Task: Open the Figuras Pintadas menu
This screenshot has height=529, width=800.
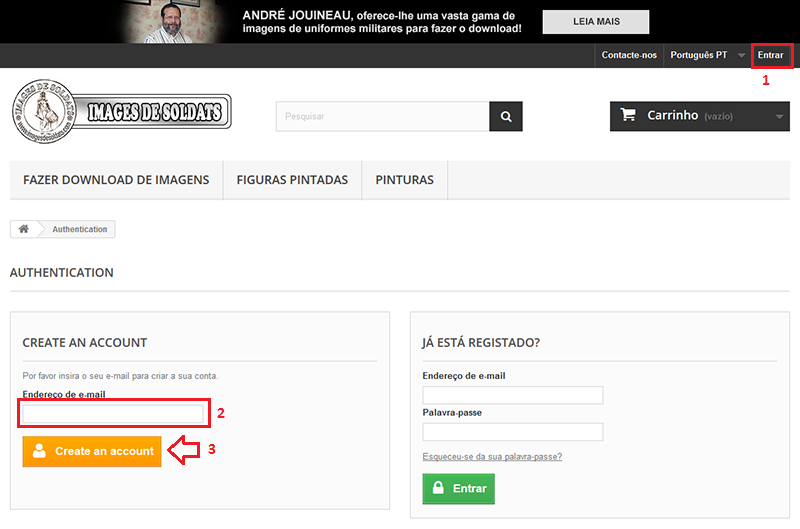Action: 292,180
